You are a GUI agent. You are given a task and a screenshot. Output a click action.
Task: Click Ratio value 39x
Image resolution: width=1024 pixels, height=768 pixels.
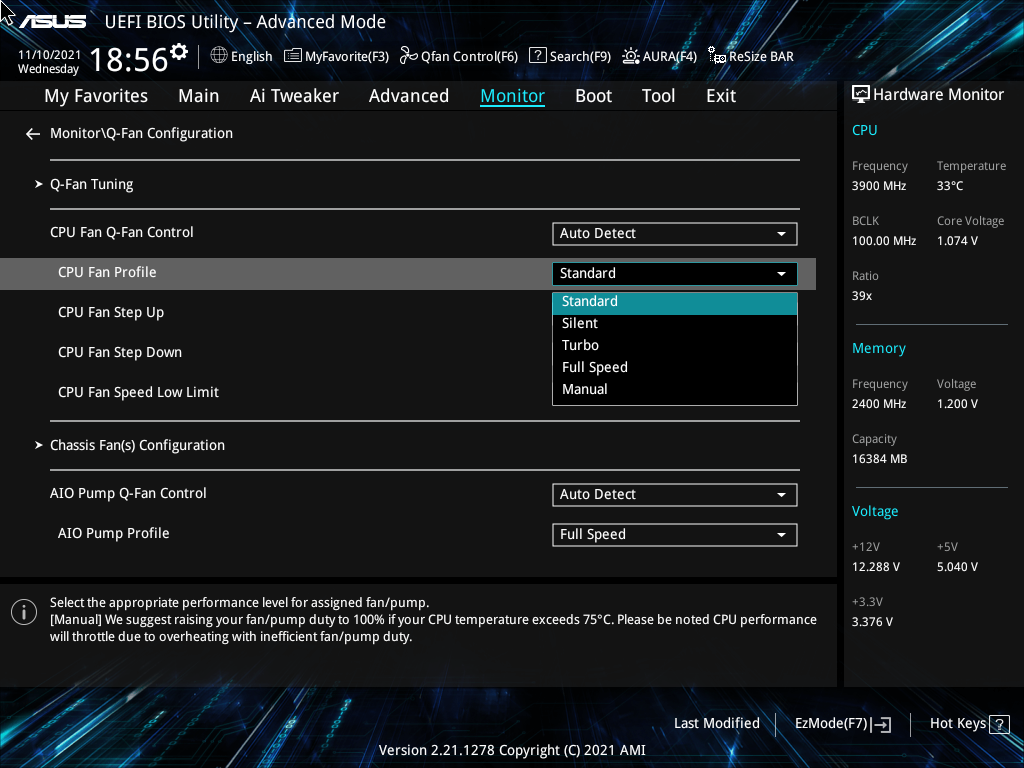862,296
